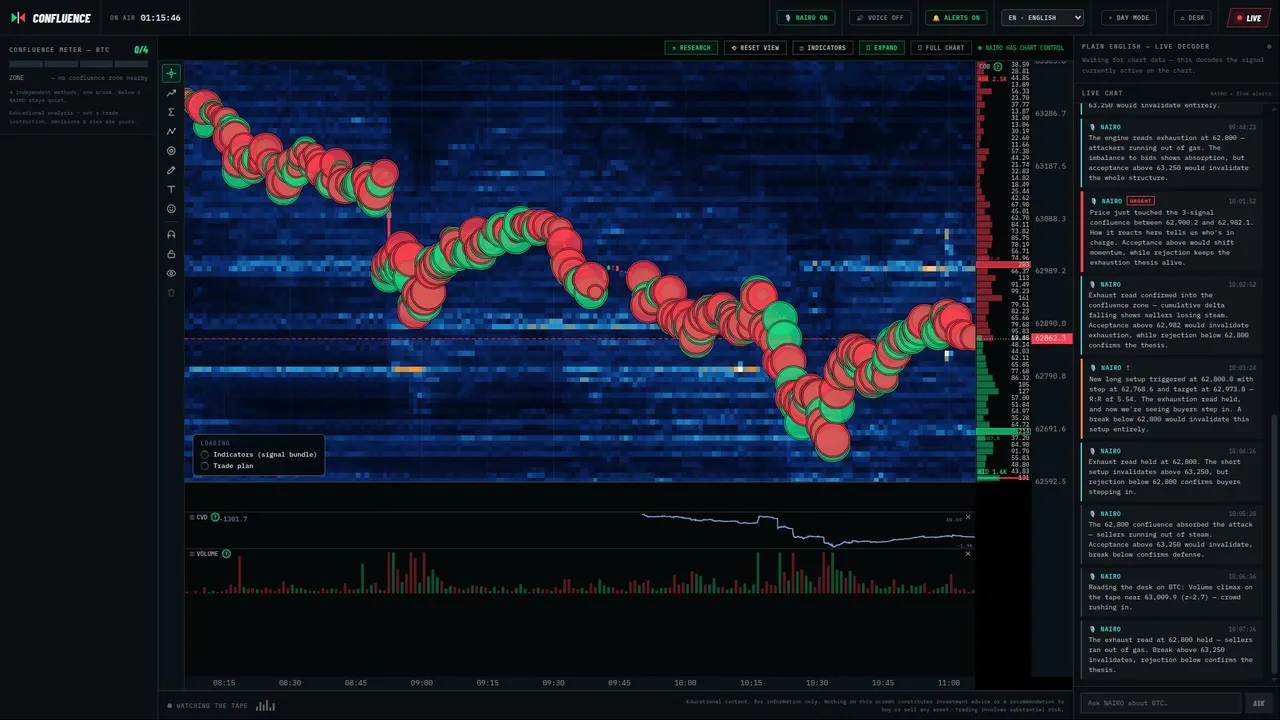Viewport: 1280px width, 720px height.
Task: Lock all chart drawings
Action: (171, 254)
